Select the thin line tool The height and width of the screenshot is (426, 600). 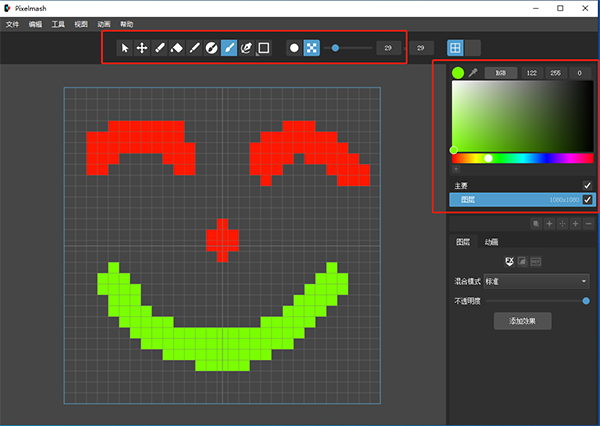tap(194, 47)
